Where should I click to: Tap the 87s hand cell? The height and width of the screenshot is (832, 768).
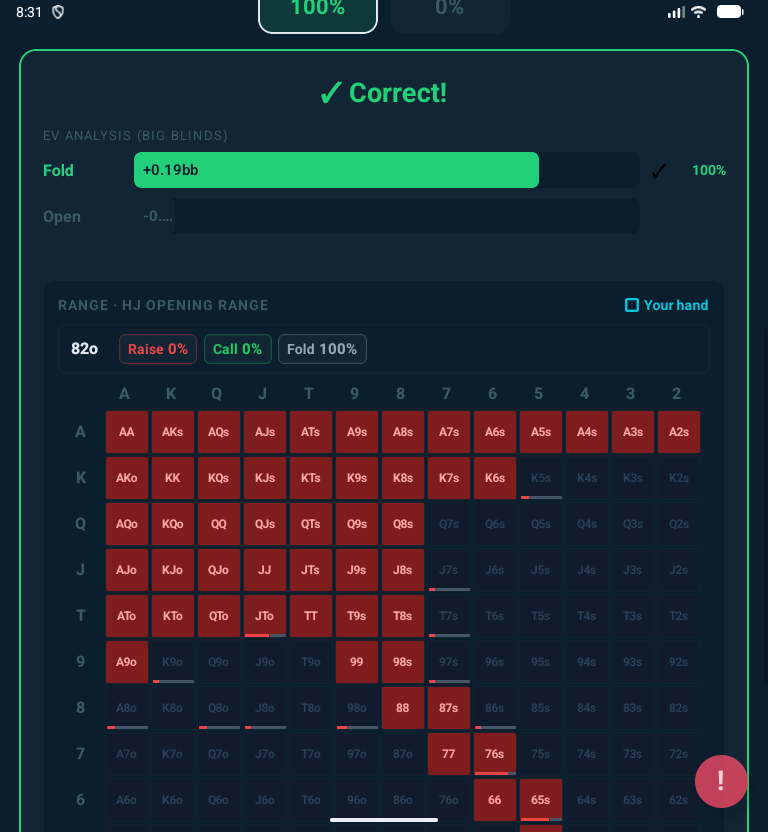coord(449,708)
